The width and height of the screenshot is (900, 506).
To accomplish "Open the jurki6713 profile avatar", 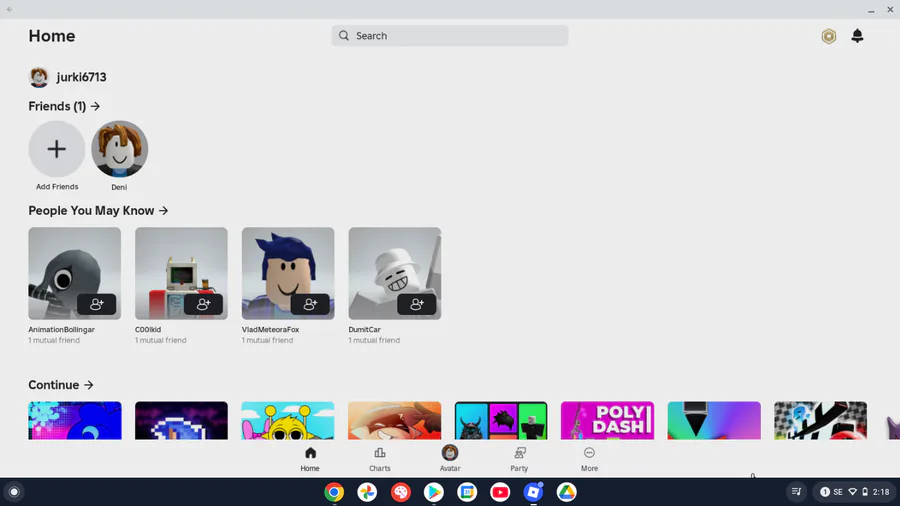I will [x=39, y=77].
